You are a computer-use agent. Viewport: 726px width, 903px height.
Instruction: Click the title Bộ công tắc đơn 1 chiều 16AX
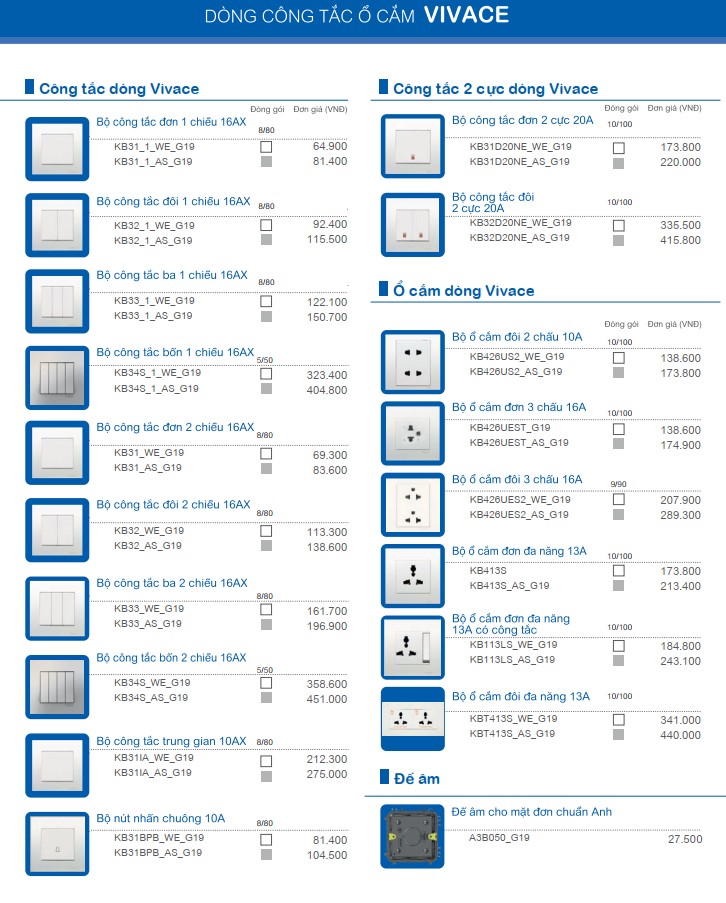(x=171, y=122)
